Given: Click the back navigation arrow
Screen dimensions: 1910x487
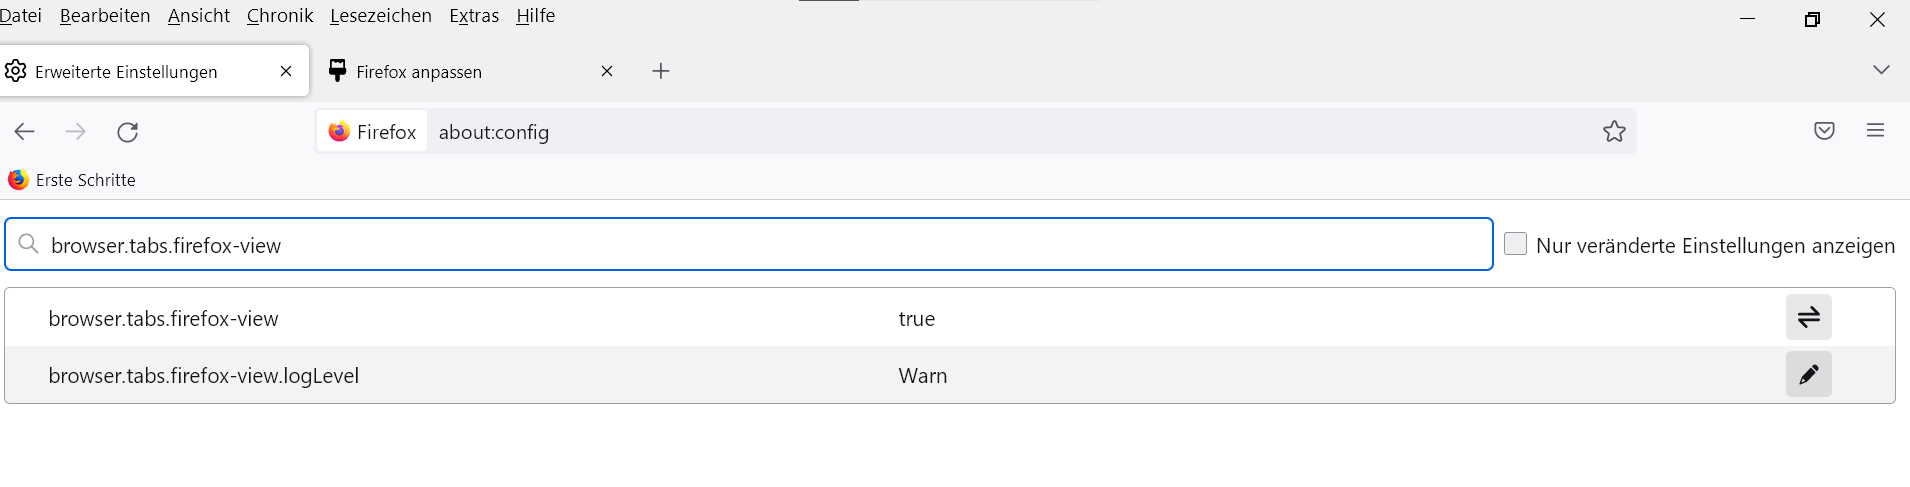Looking at the screenshot, I should pos(25,132).
